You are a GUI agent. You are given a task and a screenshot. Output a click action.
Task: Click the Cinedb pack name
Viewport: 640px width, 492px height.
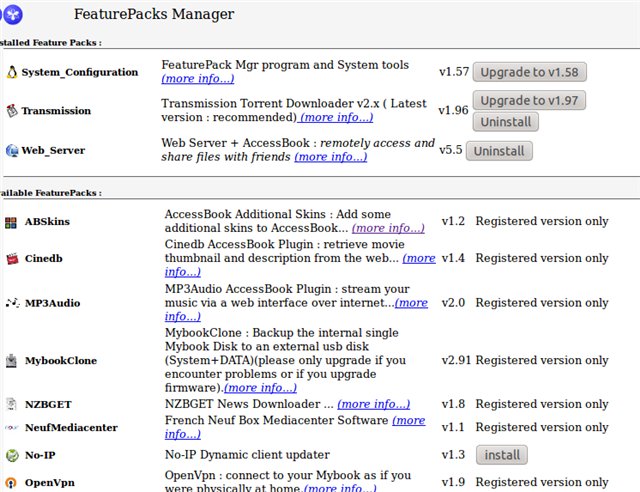pos(44,258)
